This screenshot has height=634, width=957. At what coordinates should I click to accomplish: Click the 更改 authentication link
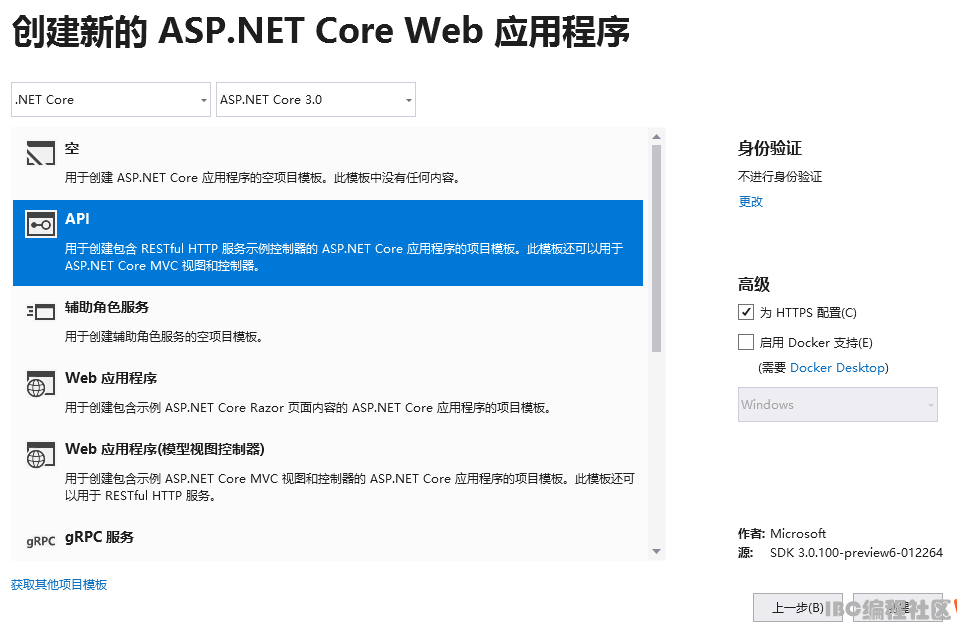tap(751, 201)
